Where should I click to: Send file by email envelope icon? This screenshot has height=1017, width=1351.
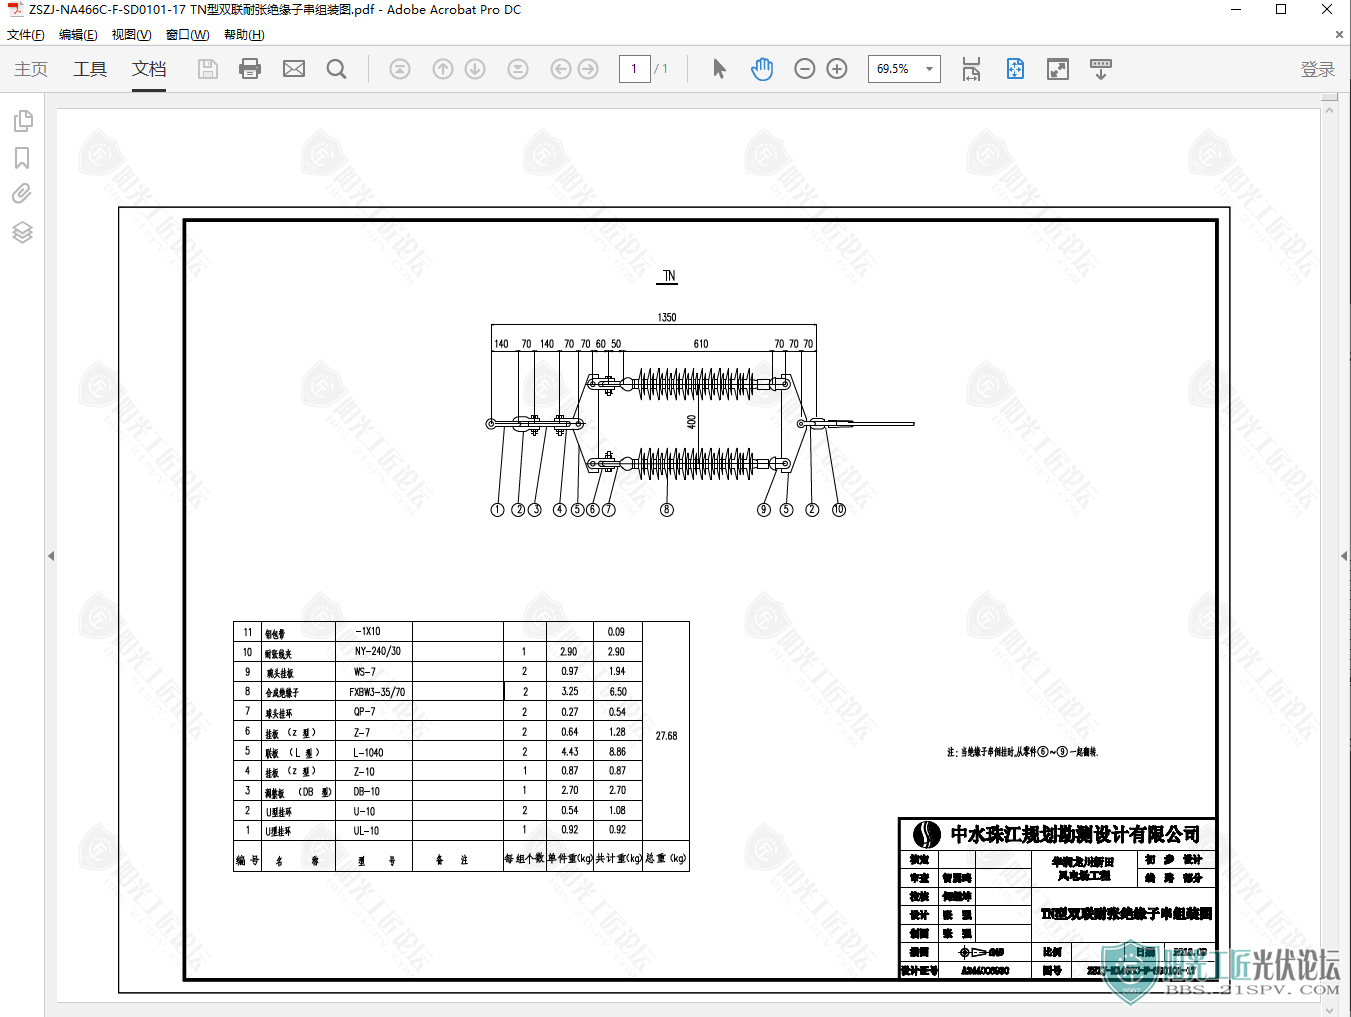[294, 69]
